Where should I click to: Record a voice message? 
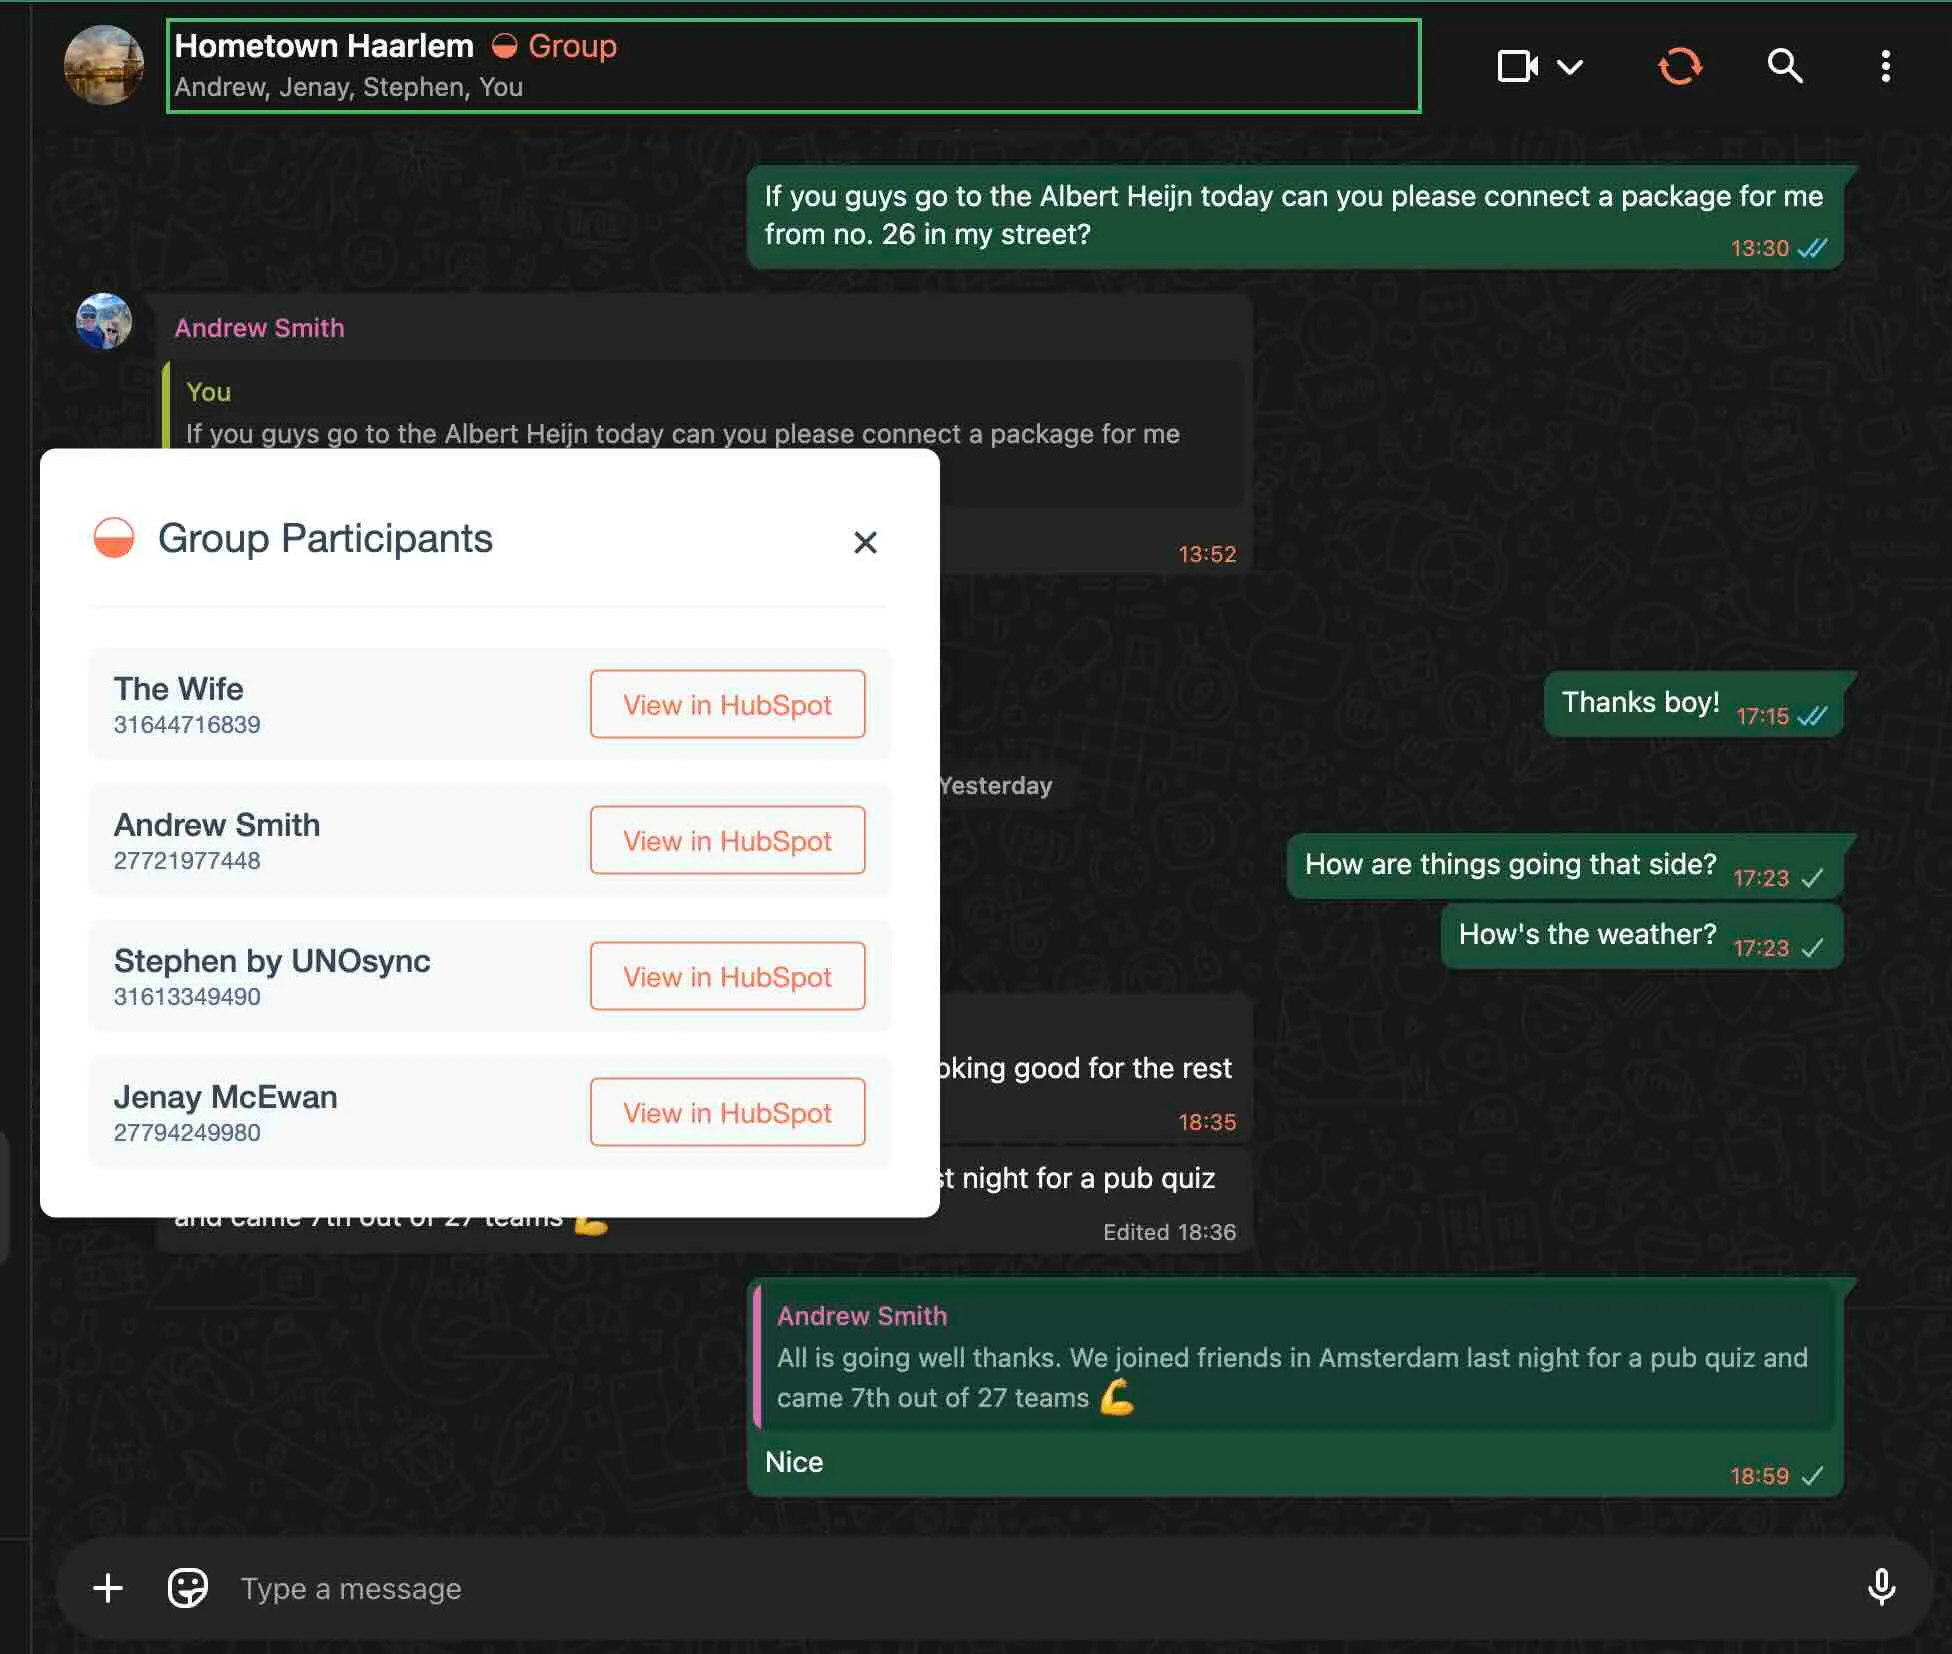pyautogui.click(x=1881, y=1587)
